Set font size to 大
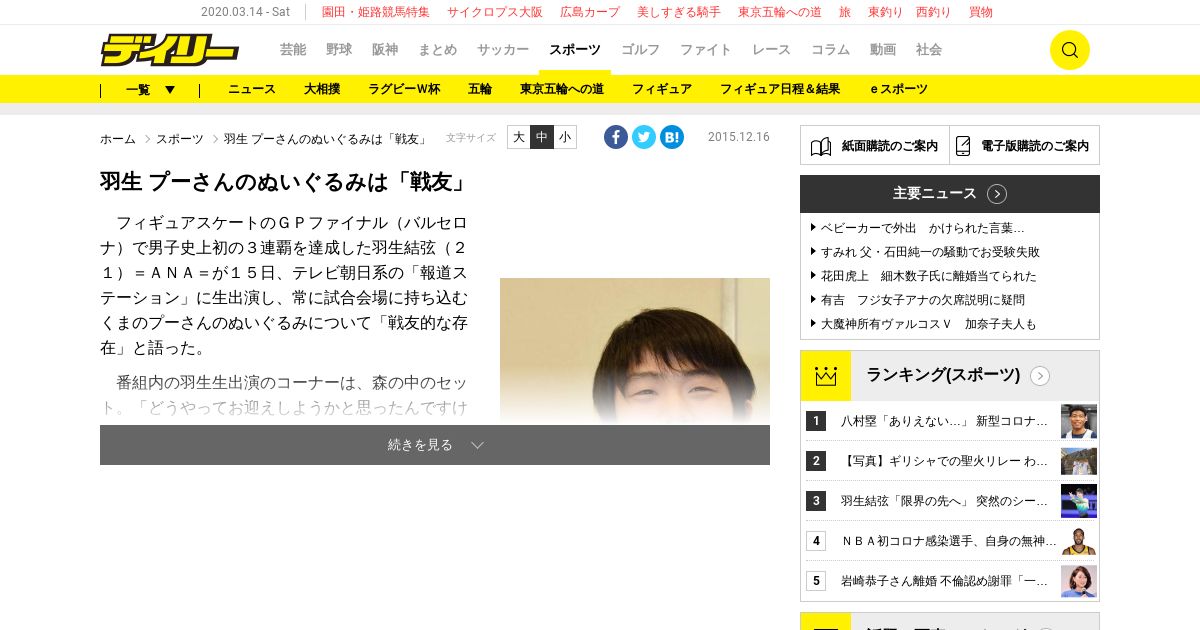 click(x=519, y=137)
